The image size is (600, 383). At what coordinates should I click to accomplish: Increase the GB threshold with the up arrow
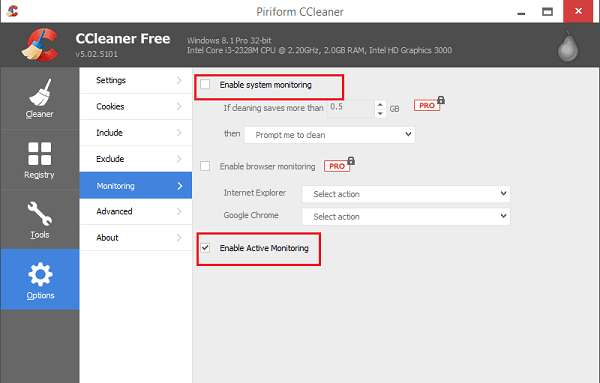[380, 104]
